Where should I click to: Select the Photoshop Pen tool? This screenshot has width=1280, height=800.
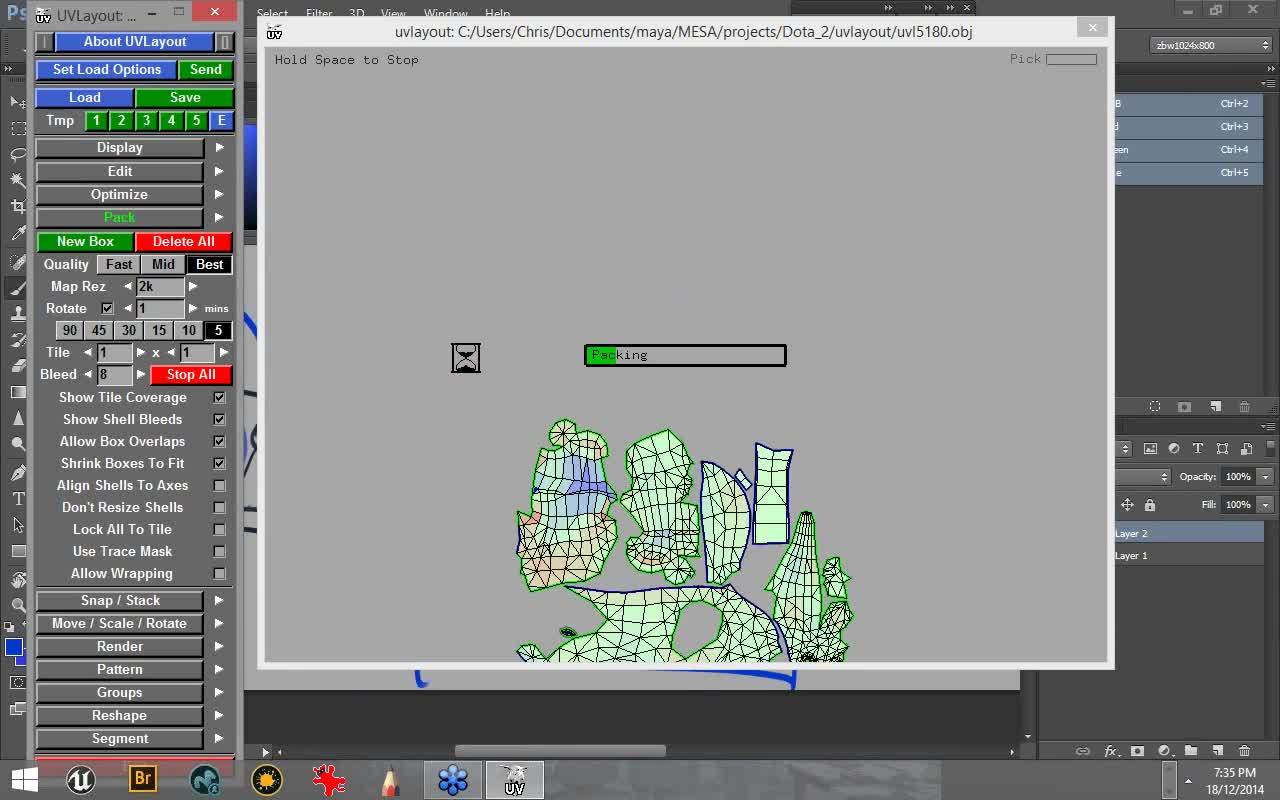[x=18, y=472]
